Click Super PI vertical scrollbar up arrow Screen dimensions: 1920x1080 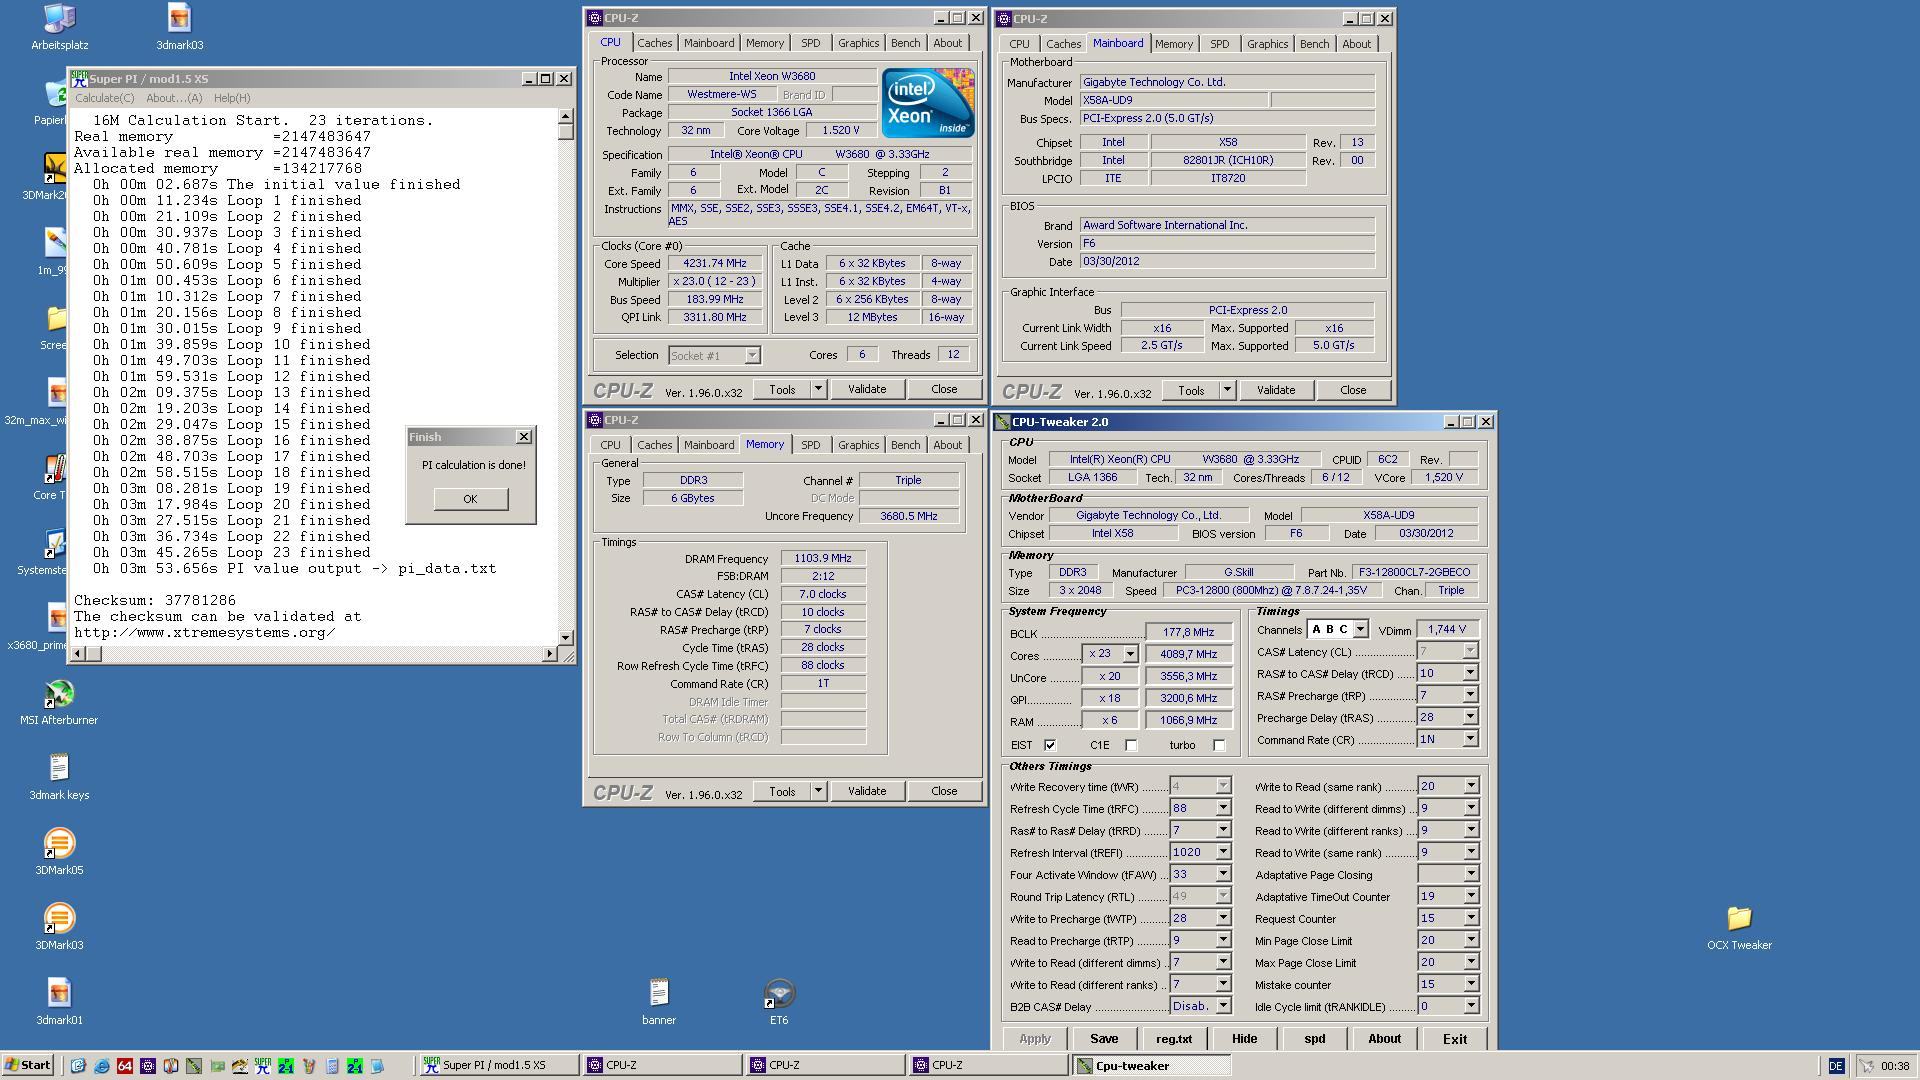click(566, 116)
